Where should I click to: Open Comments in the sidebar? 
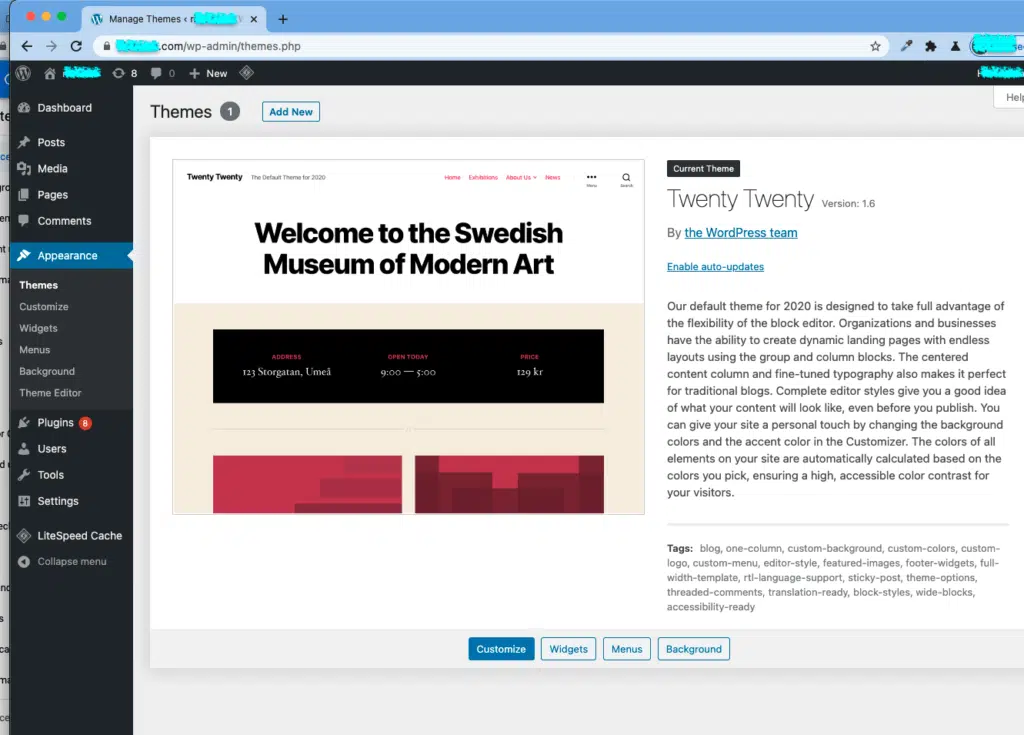(71, 221)
